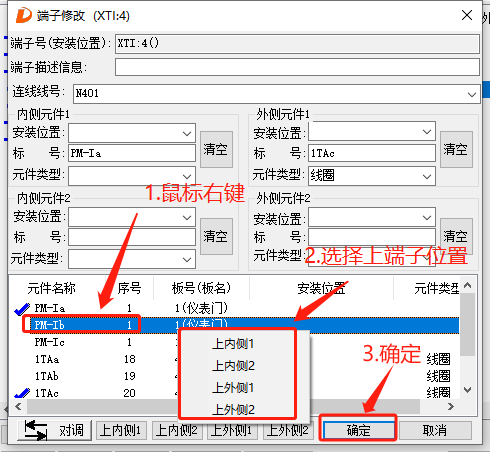Viewport: 490px width, 452px height.
Task: Choose 上内侧2 in context menu
Action: coord(233,366)
